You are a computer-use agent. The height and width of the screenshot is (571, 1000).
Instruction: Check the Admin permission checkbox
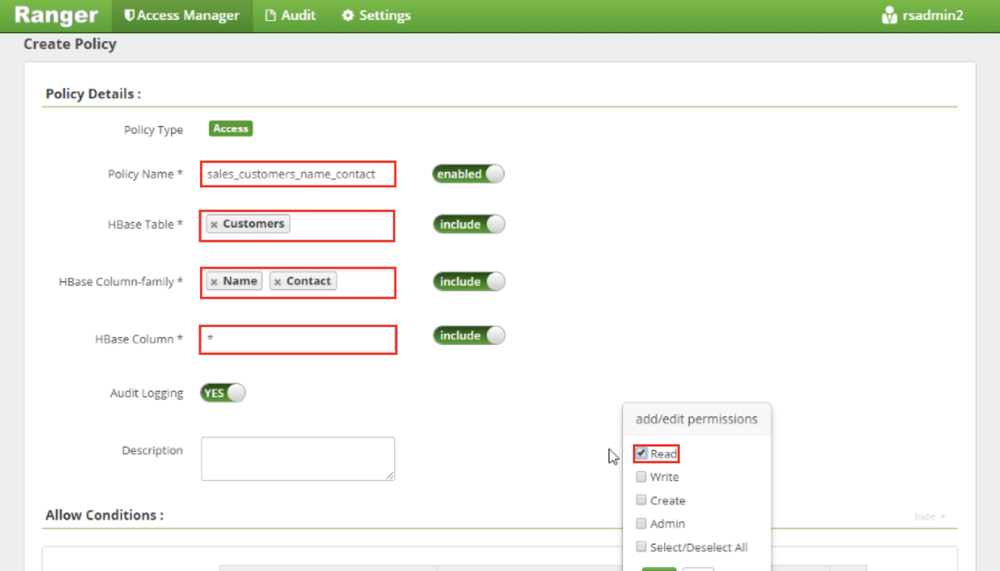tap(641, 523)
